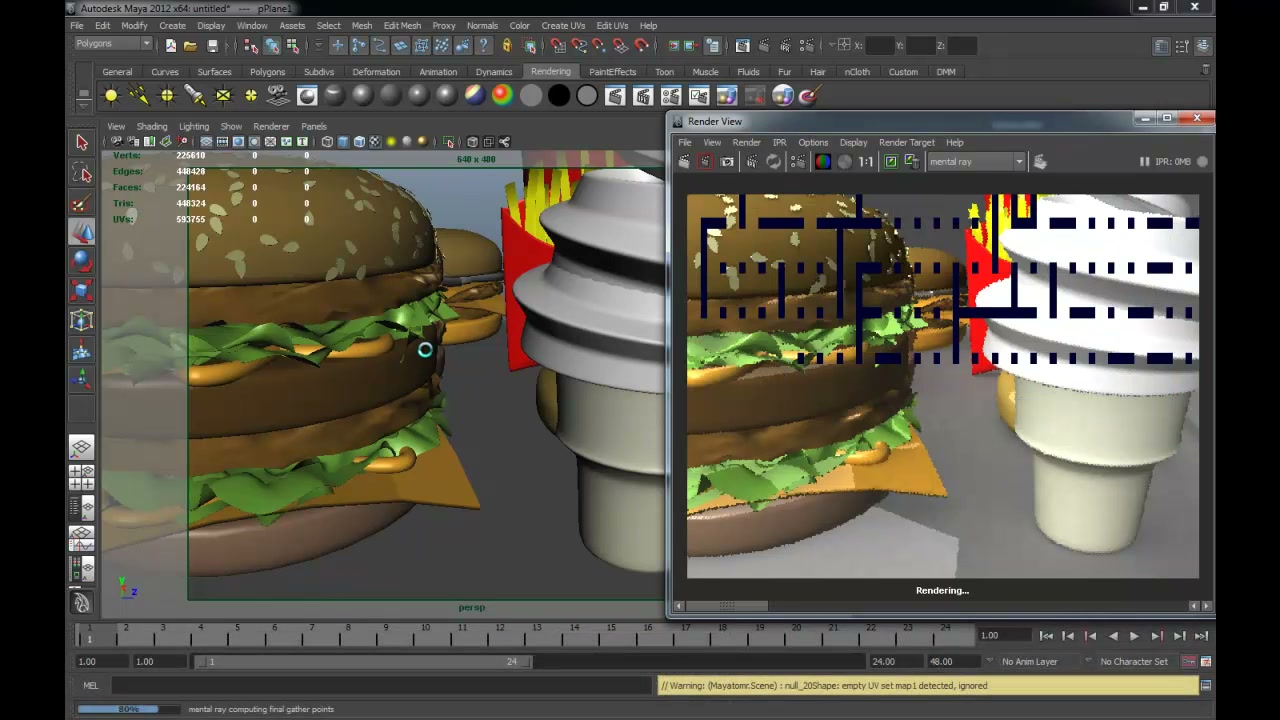Create new scene with the toolbar icon
This screenshot has height=720, width=1280.
pos(170,45)
